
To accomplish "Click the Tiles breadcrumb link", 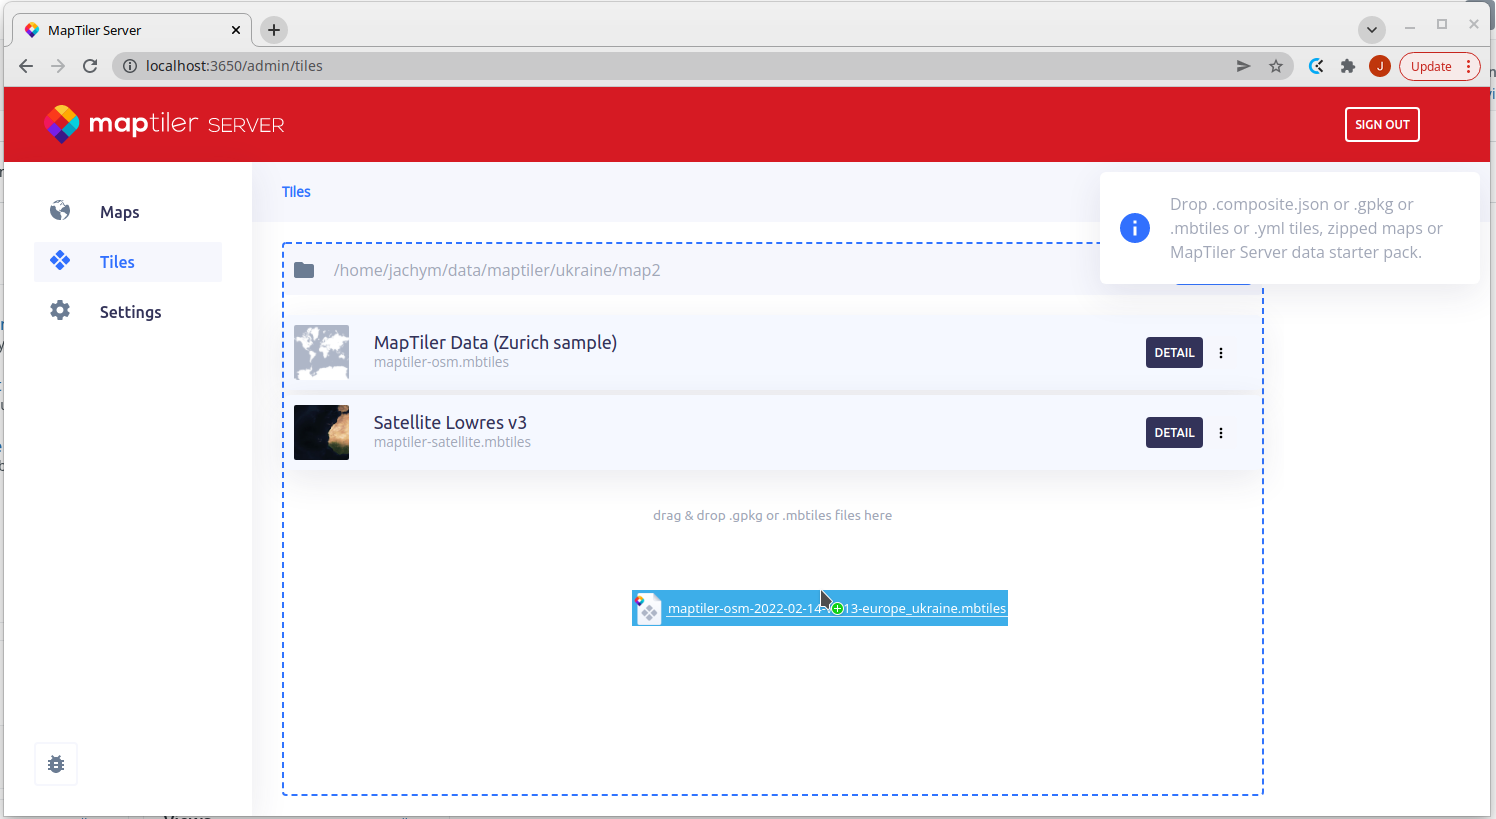I will click(296, 192).
